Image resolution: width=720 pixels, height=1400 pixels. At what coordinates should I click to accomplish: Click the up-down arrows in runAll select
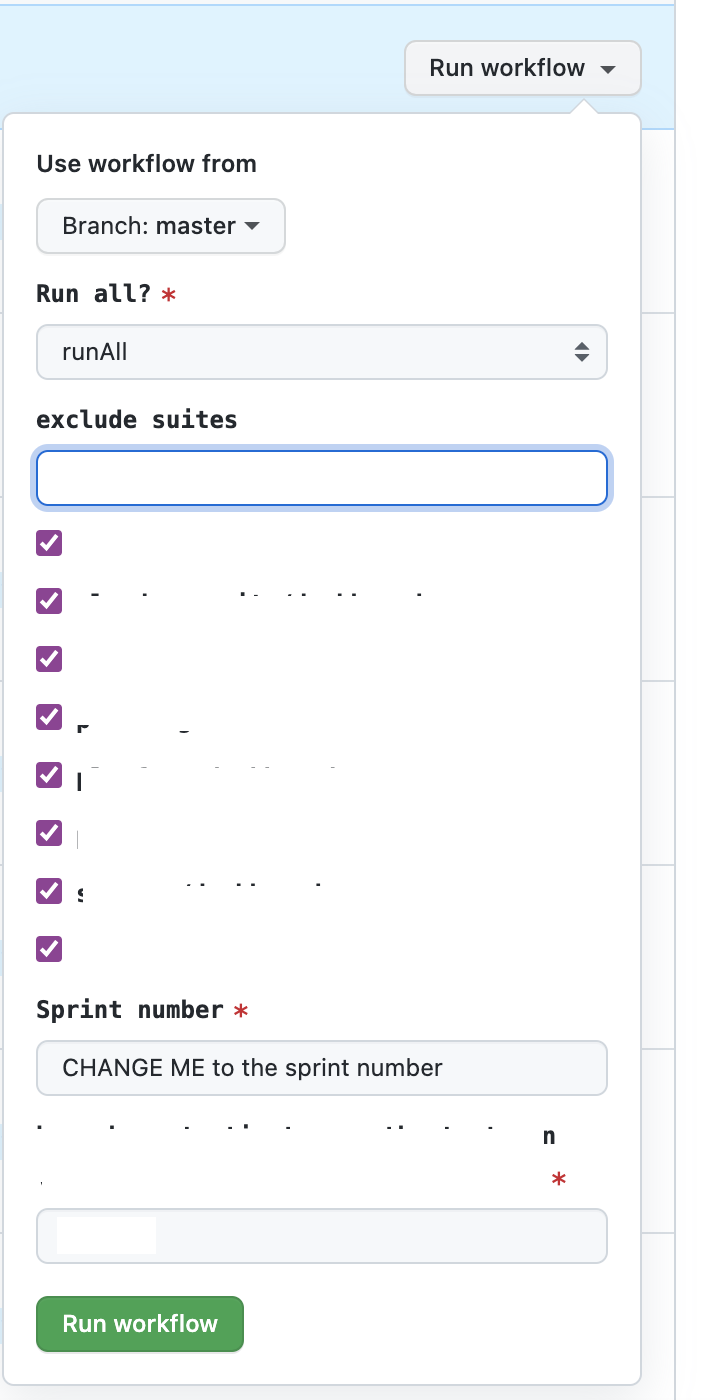tap(582, 352)
